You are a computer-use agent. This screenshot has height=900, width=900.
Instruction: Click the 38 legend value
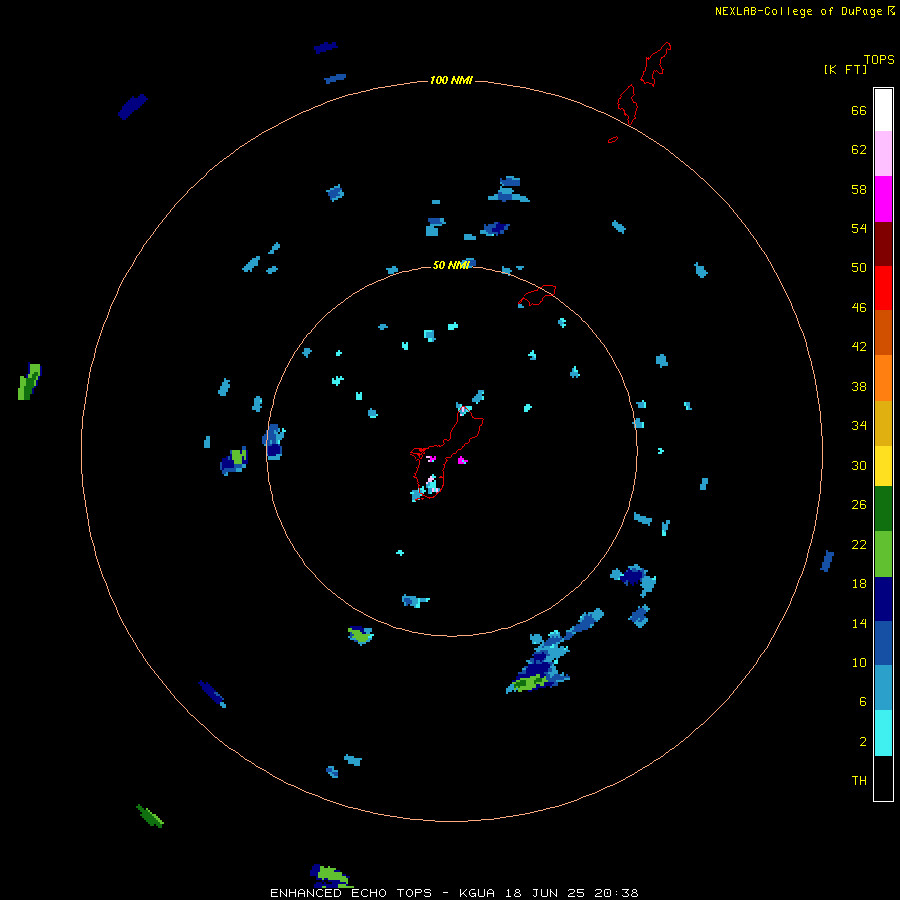(859, 386)
